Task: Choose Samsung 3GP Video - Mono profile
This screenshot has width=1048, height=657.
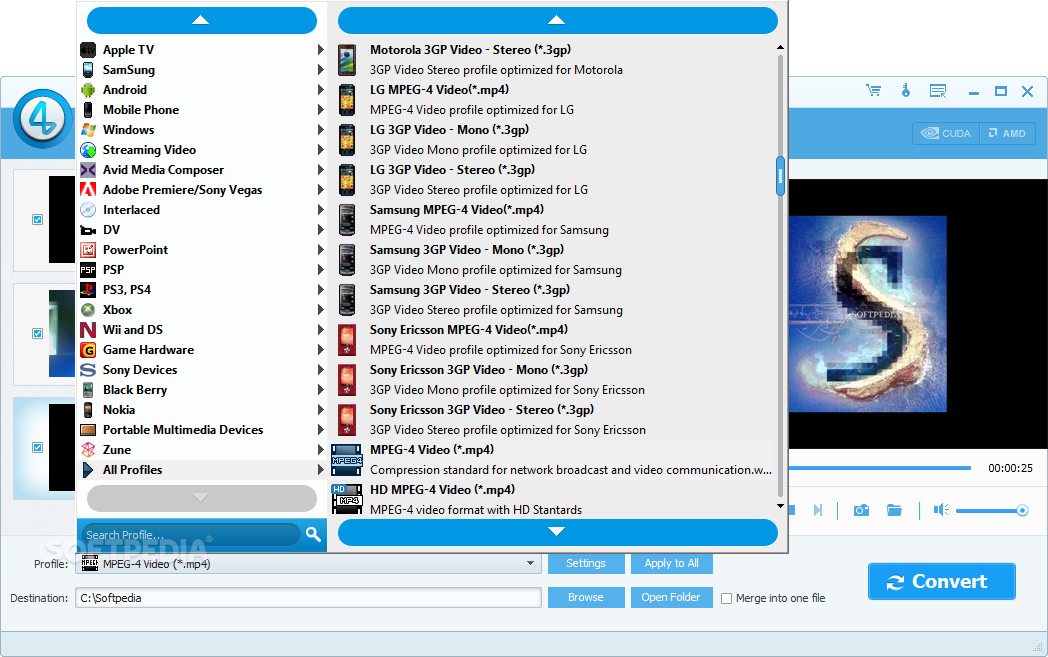Action: pos(552,259)
